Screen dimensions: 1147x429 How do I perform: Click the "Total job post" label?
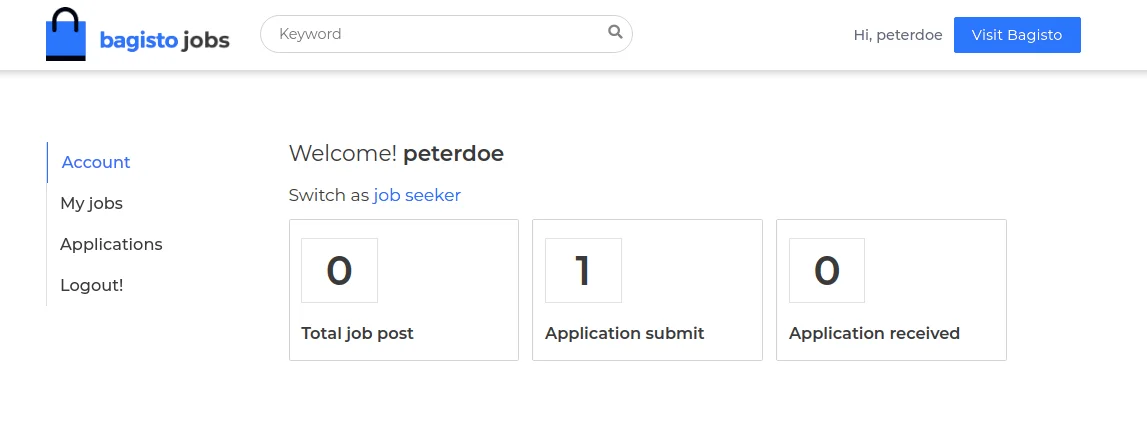point(357,333)
